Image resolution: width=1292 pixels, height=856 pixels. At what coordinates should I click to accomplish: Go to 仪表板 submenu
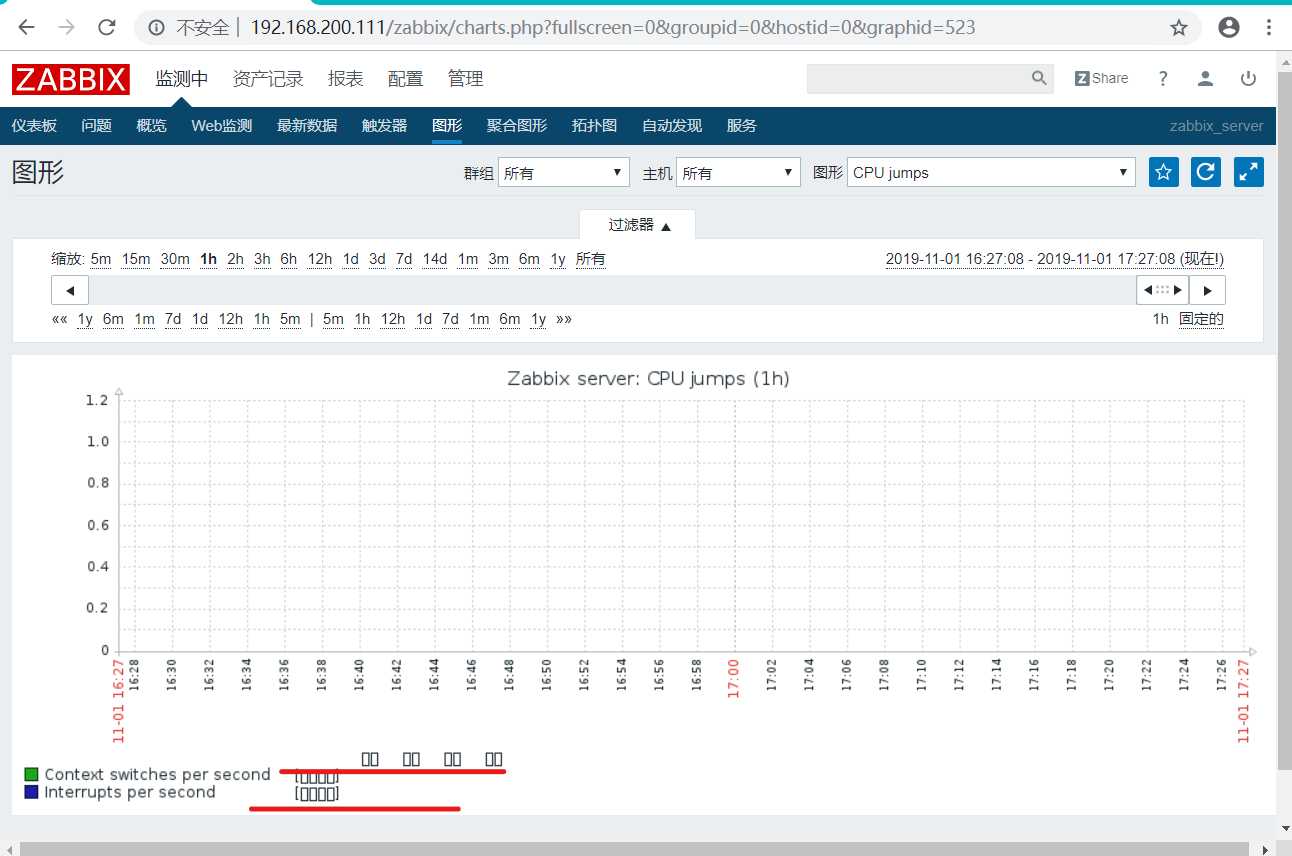[x=34, y=126]
